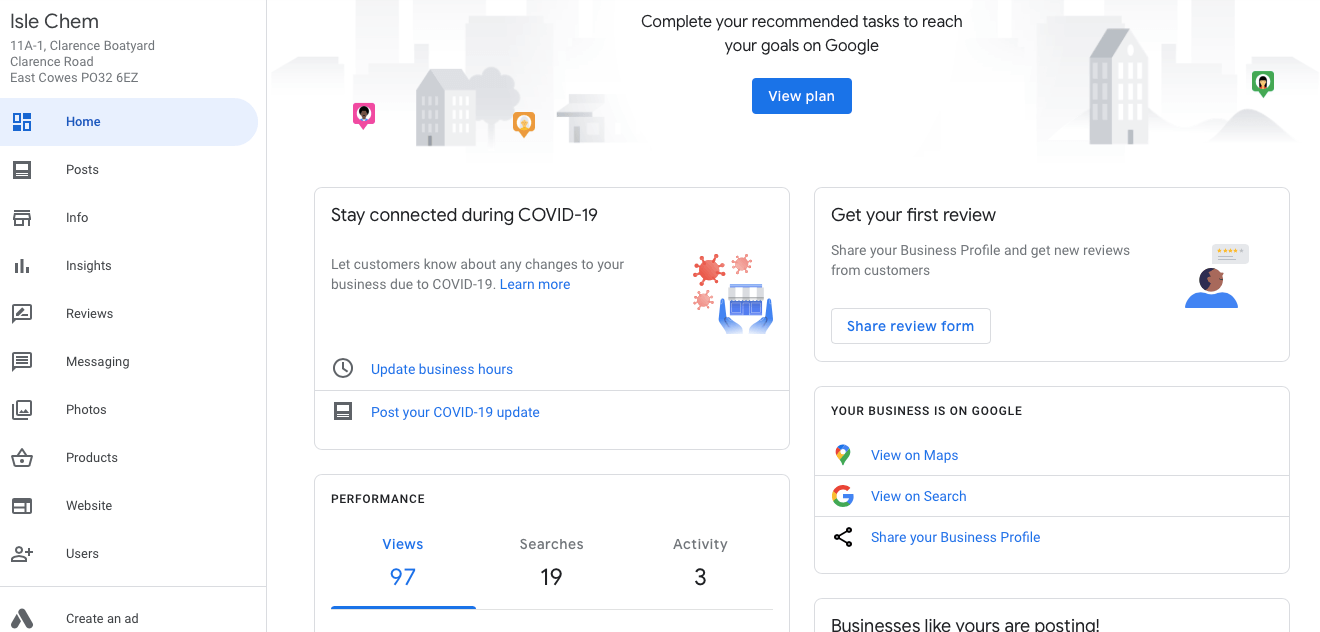Viewport: 1320px width, 632px height.
Task: Open Create an ad
Action: coord(101,618)
